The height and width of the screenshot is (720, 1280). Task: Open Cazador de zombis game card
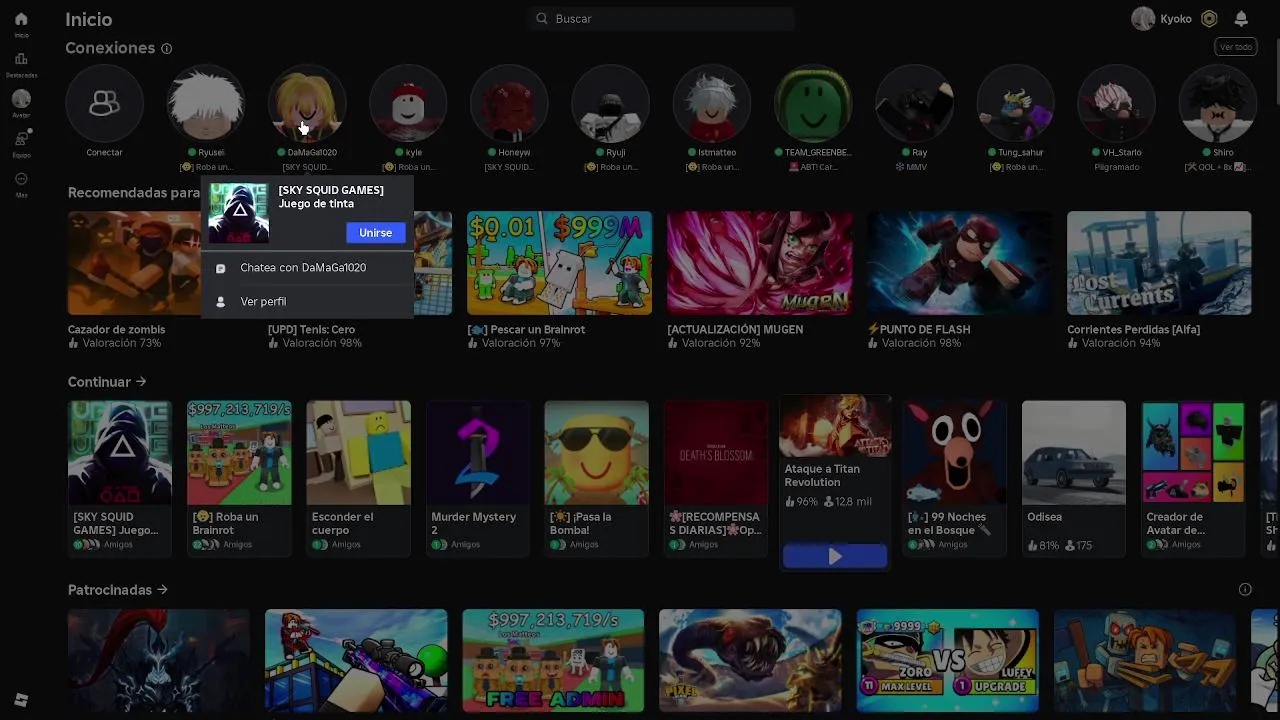pos(134,280)
